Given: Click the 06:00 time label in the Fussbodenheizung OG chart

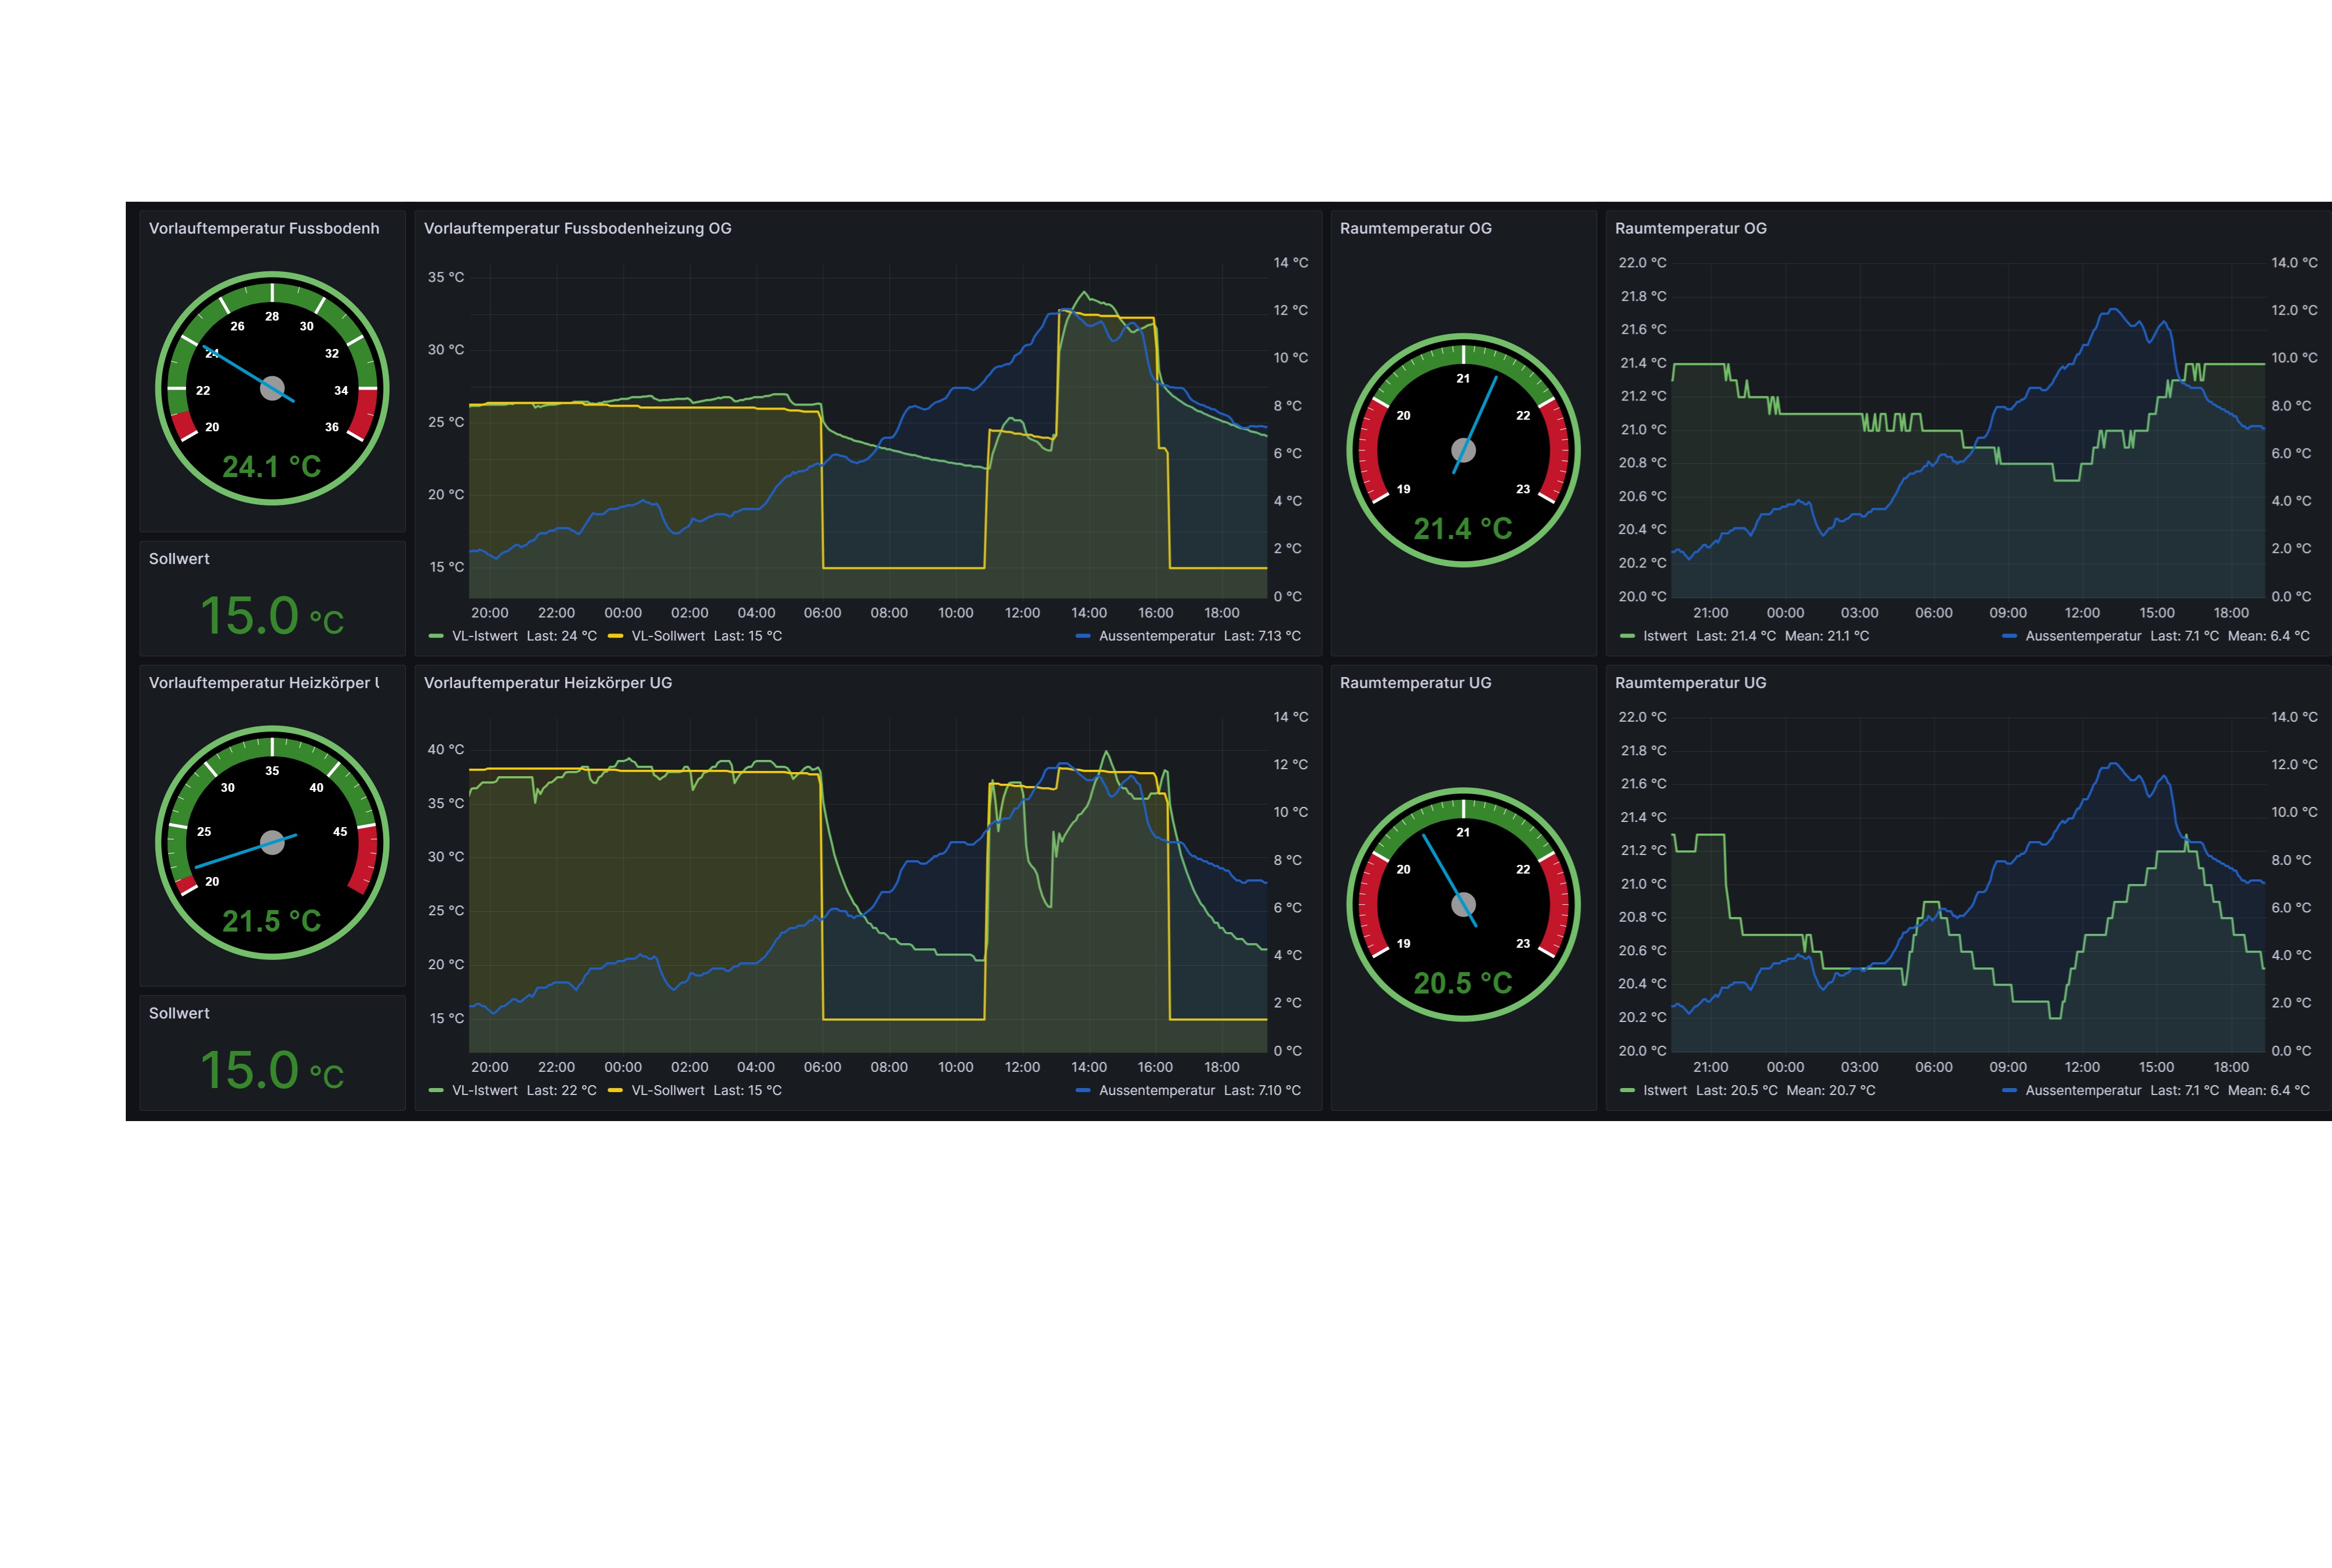Looking at the screenshot, I should (822, 613).
